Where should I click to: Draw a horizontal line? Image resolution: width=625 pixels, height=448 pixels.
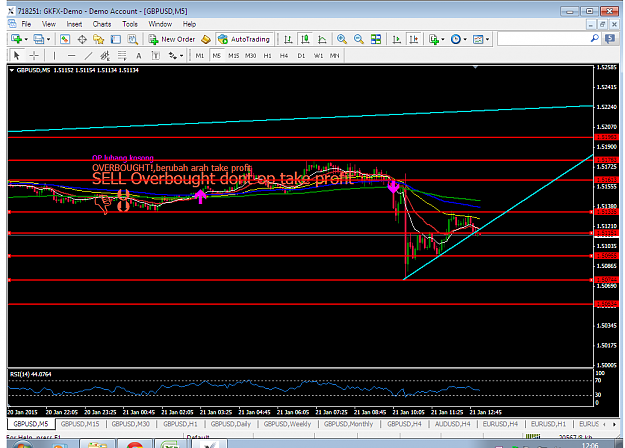pyautogui.click(x=71, y=55)
